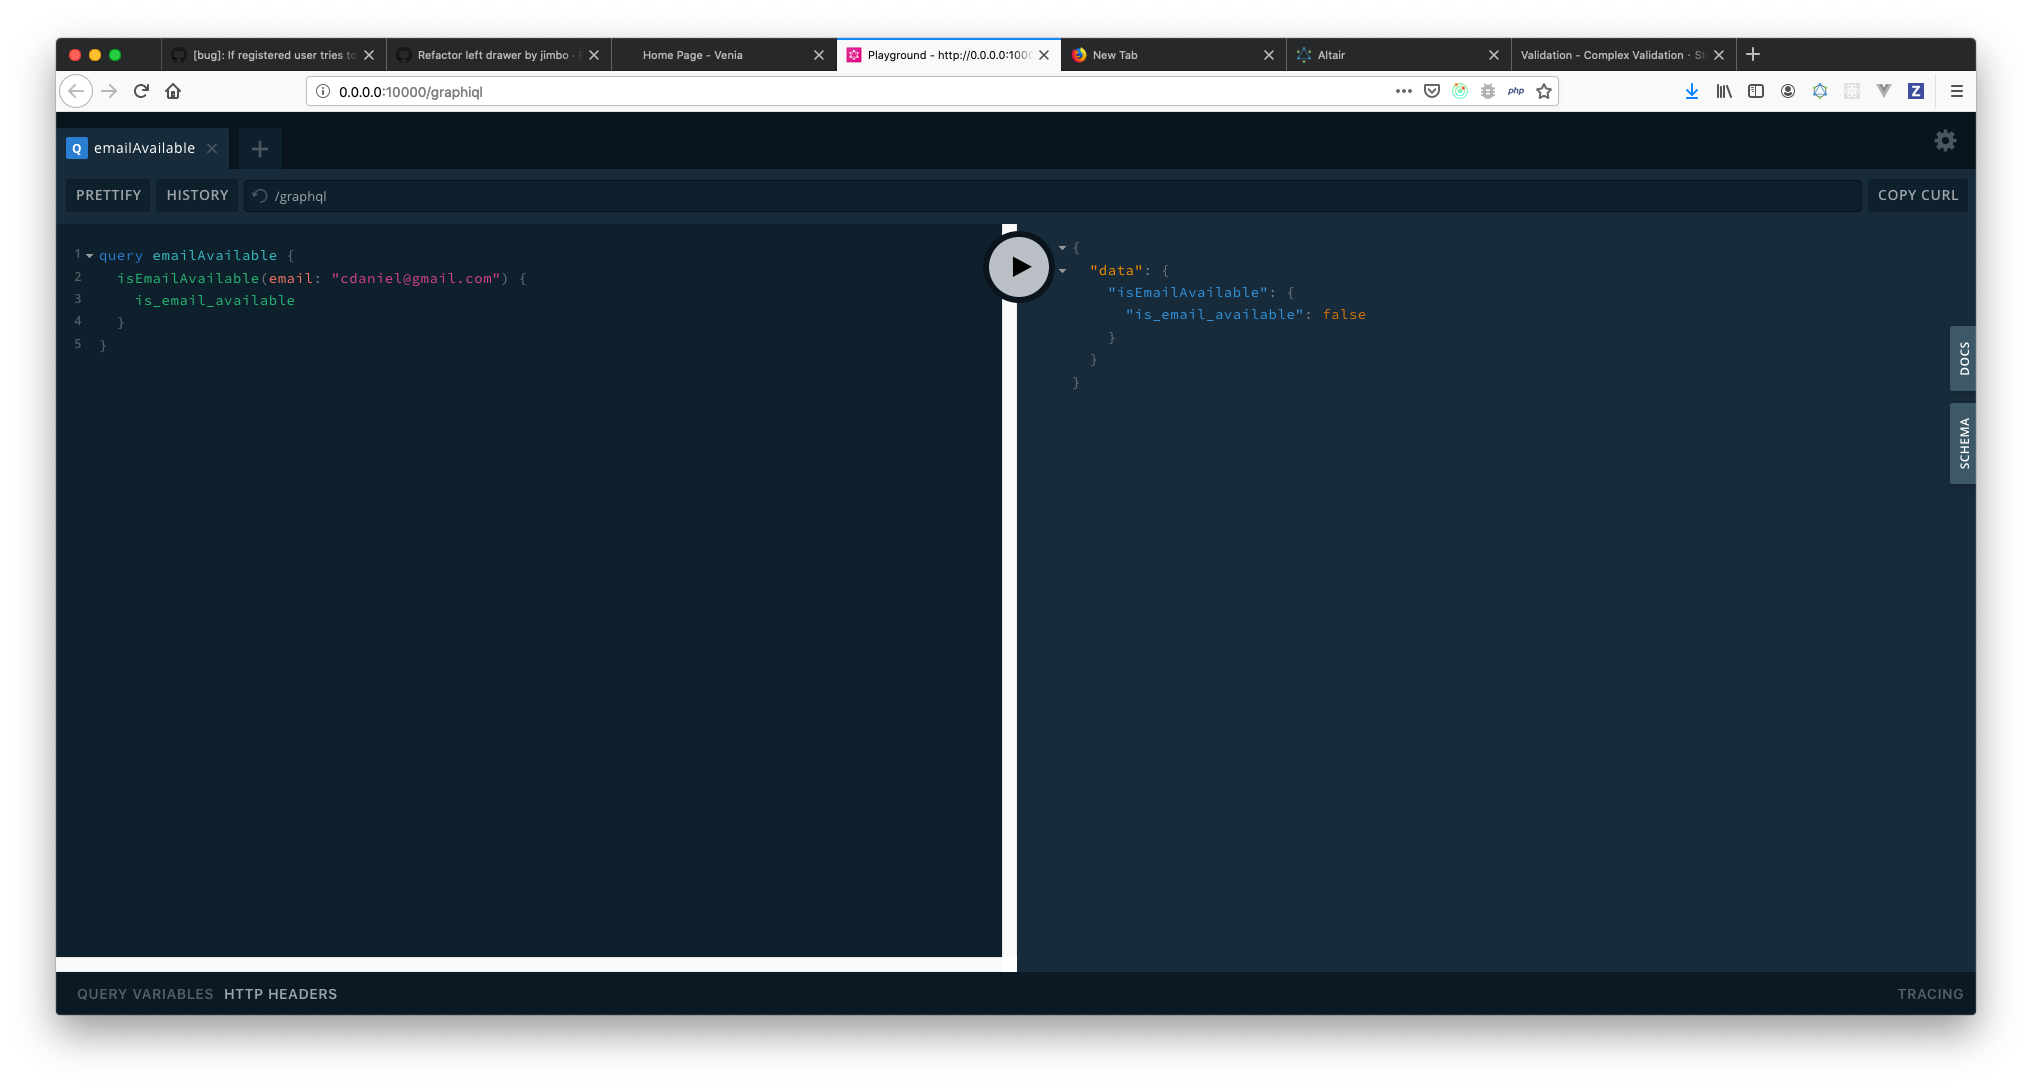
Task: Run the GraphQL query with play button
Action: pos(1019,267)
